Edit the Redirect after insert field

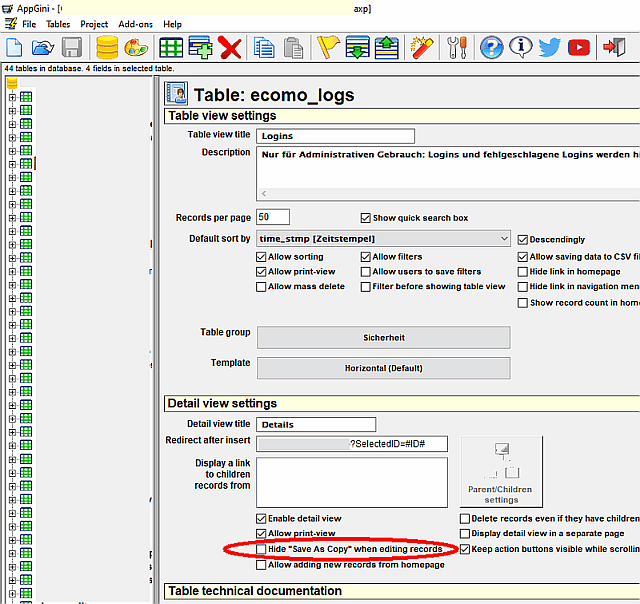(352, 444)
